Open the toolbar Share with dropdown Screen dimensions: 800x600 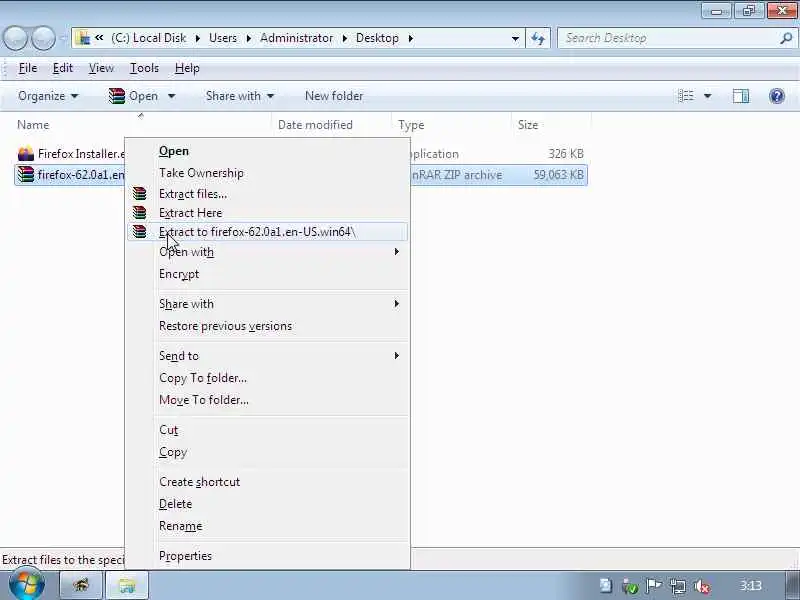(x=240, y=96)
